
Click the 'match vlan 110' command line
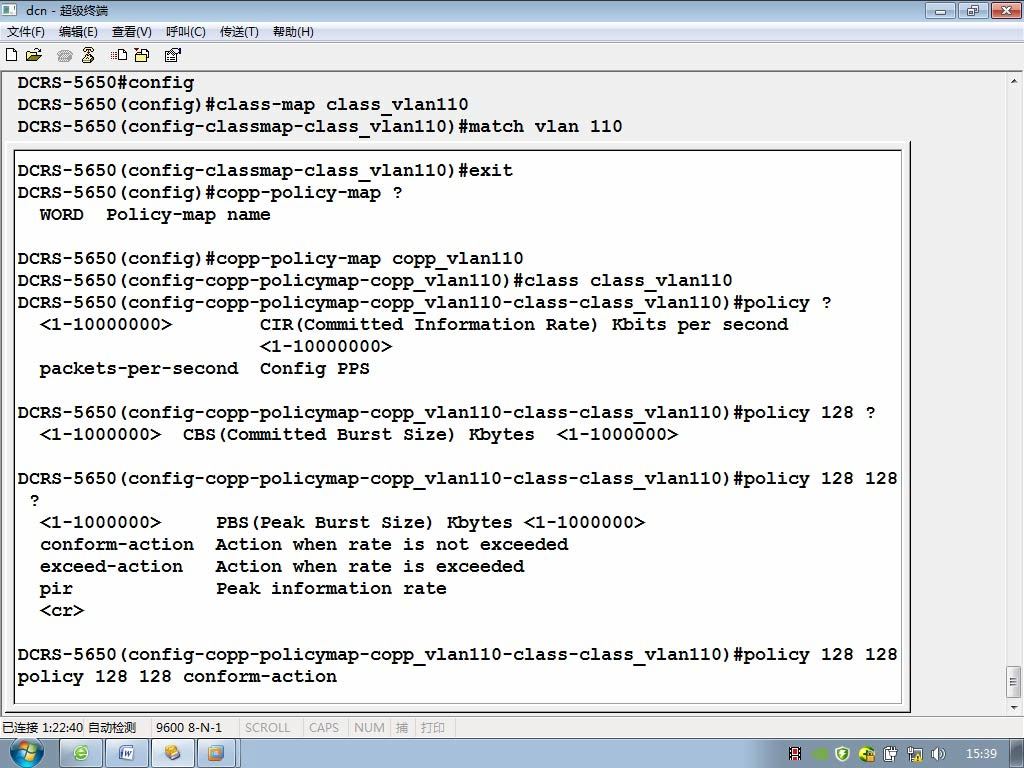[319, 126]
